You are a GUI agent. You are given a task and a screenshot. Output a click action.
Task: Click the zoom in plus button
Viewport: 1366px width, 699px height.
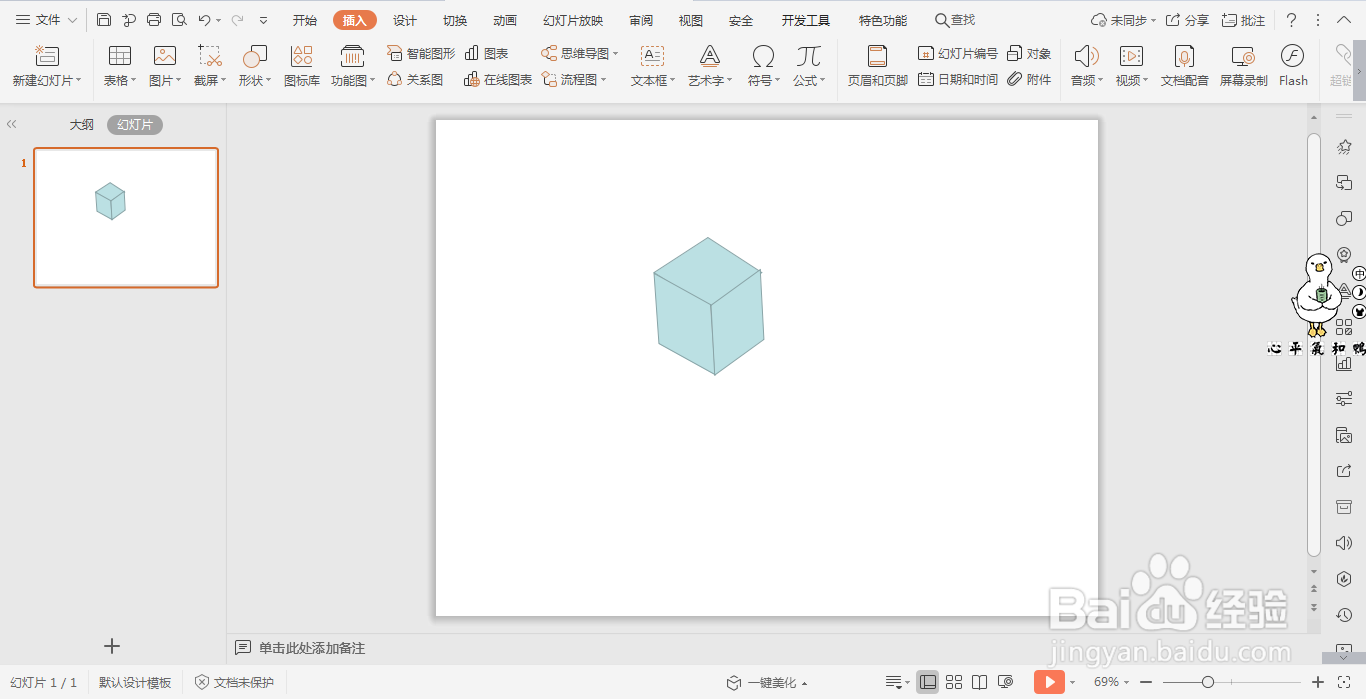(x=1318, y=682)
